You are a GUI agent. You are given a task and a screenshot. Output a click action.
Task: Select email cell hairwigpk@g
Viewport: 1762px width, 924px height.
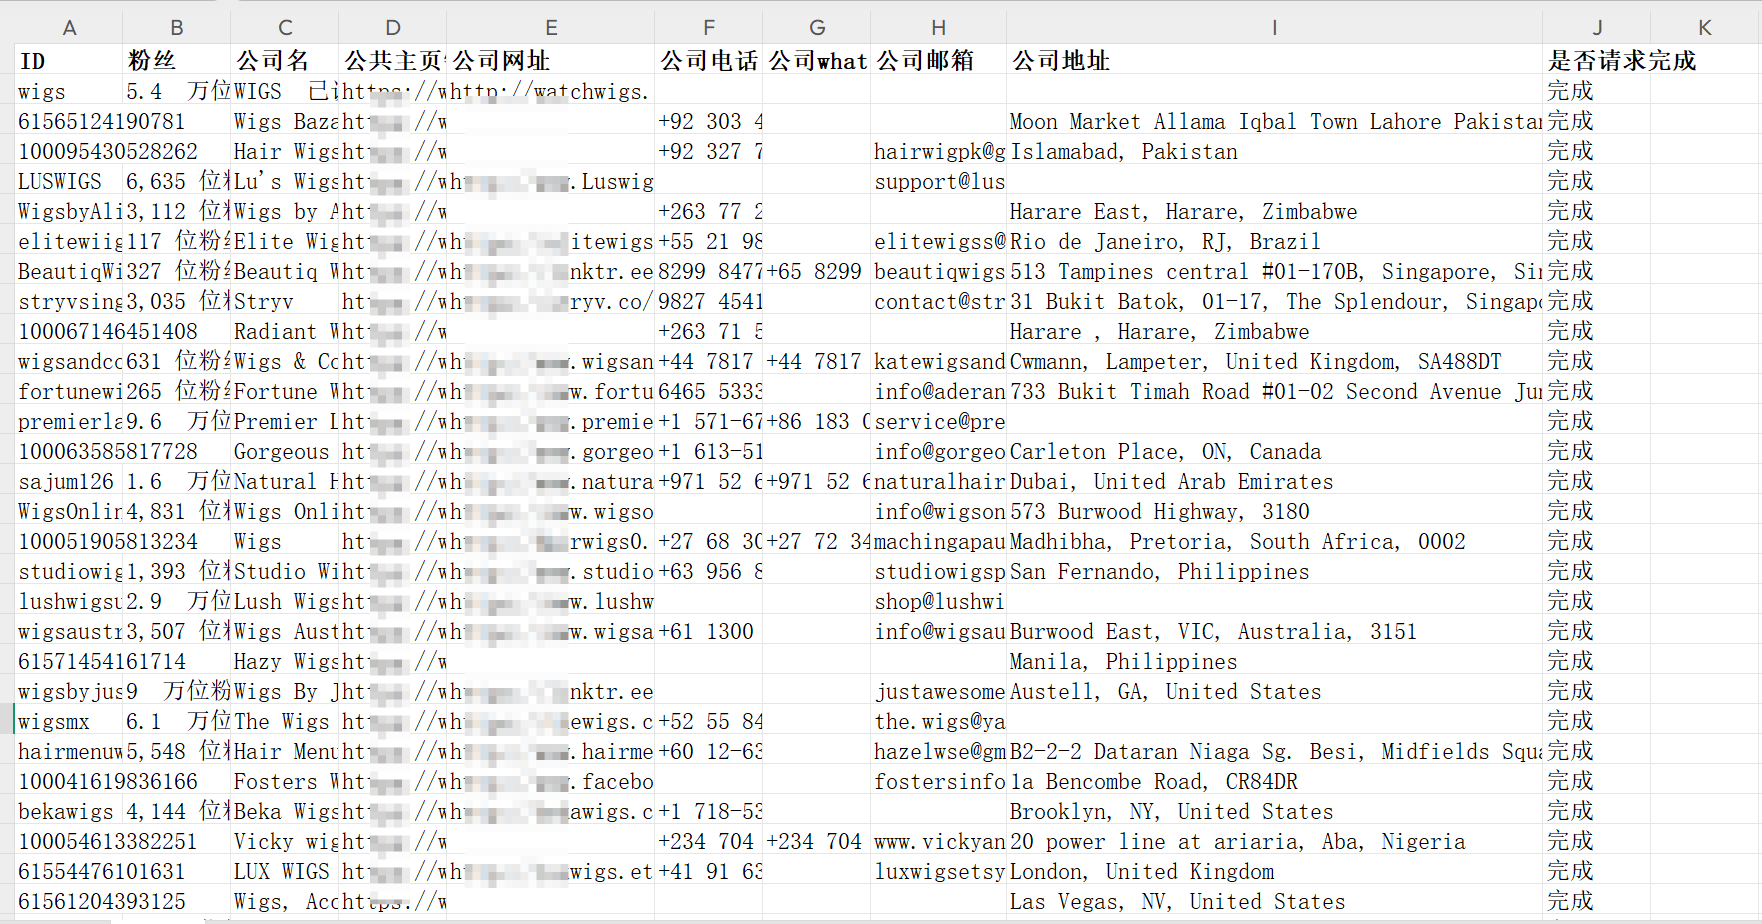939,152
